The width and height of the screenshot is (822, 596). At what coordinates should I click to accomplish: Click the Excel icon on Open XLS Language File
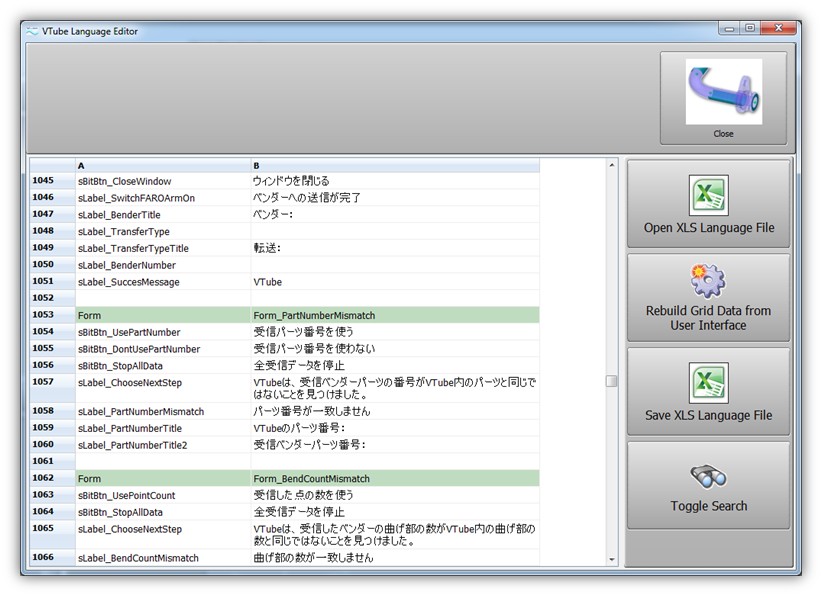click(x=708, y=195)
